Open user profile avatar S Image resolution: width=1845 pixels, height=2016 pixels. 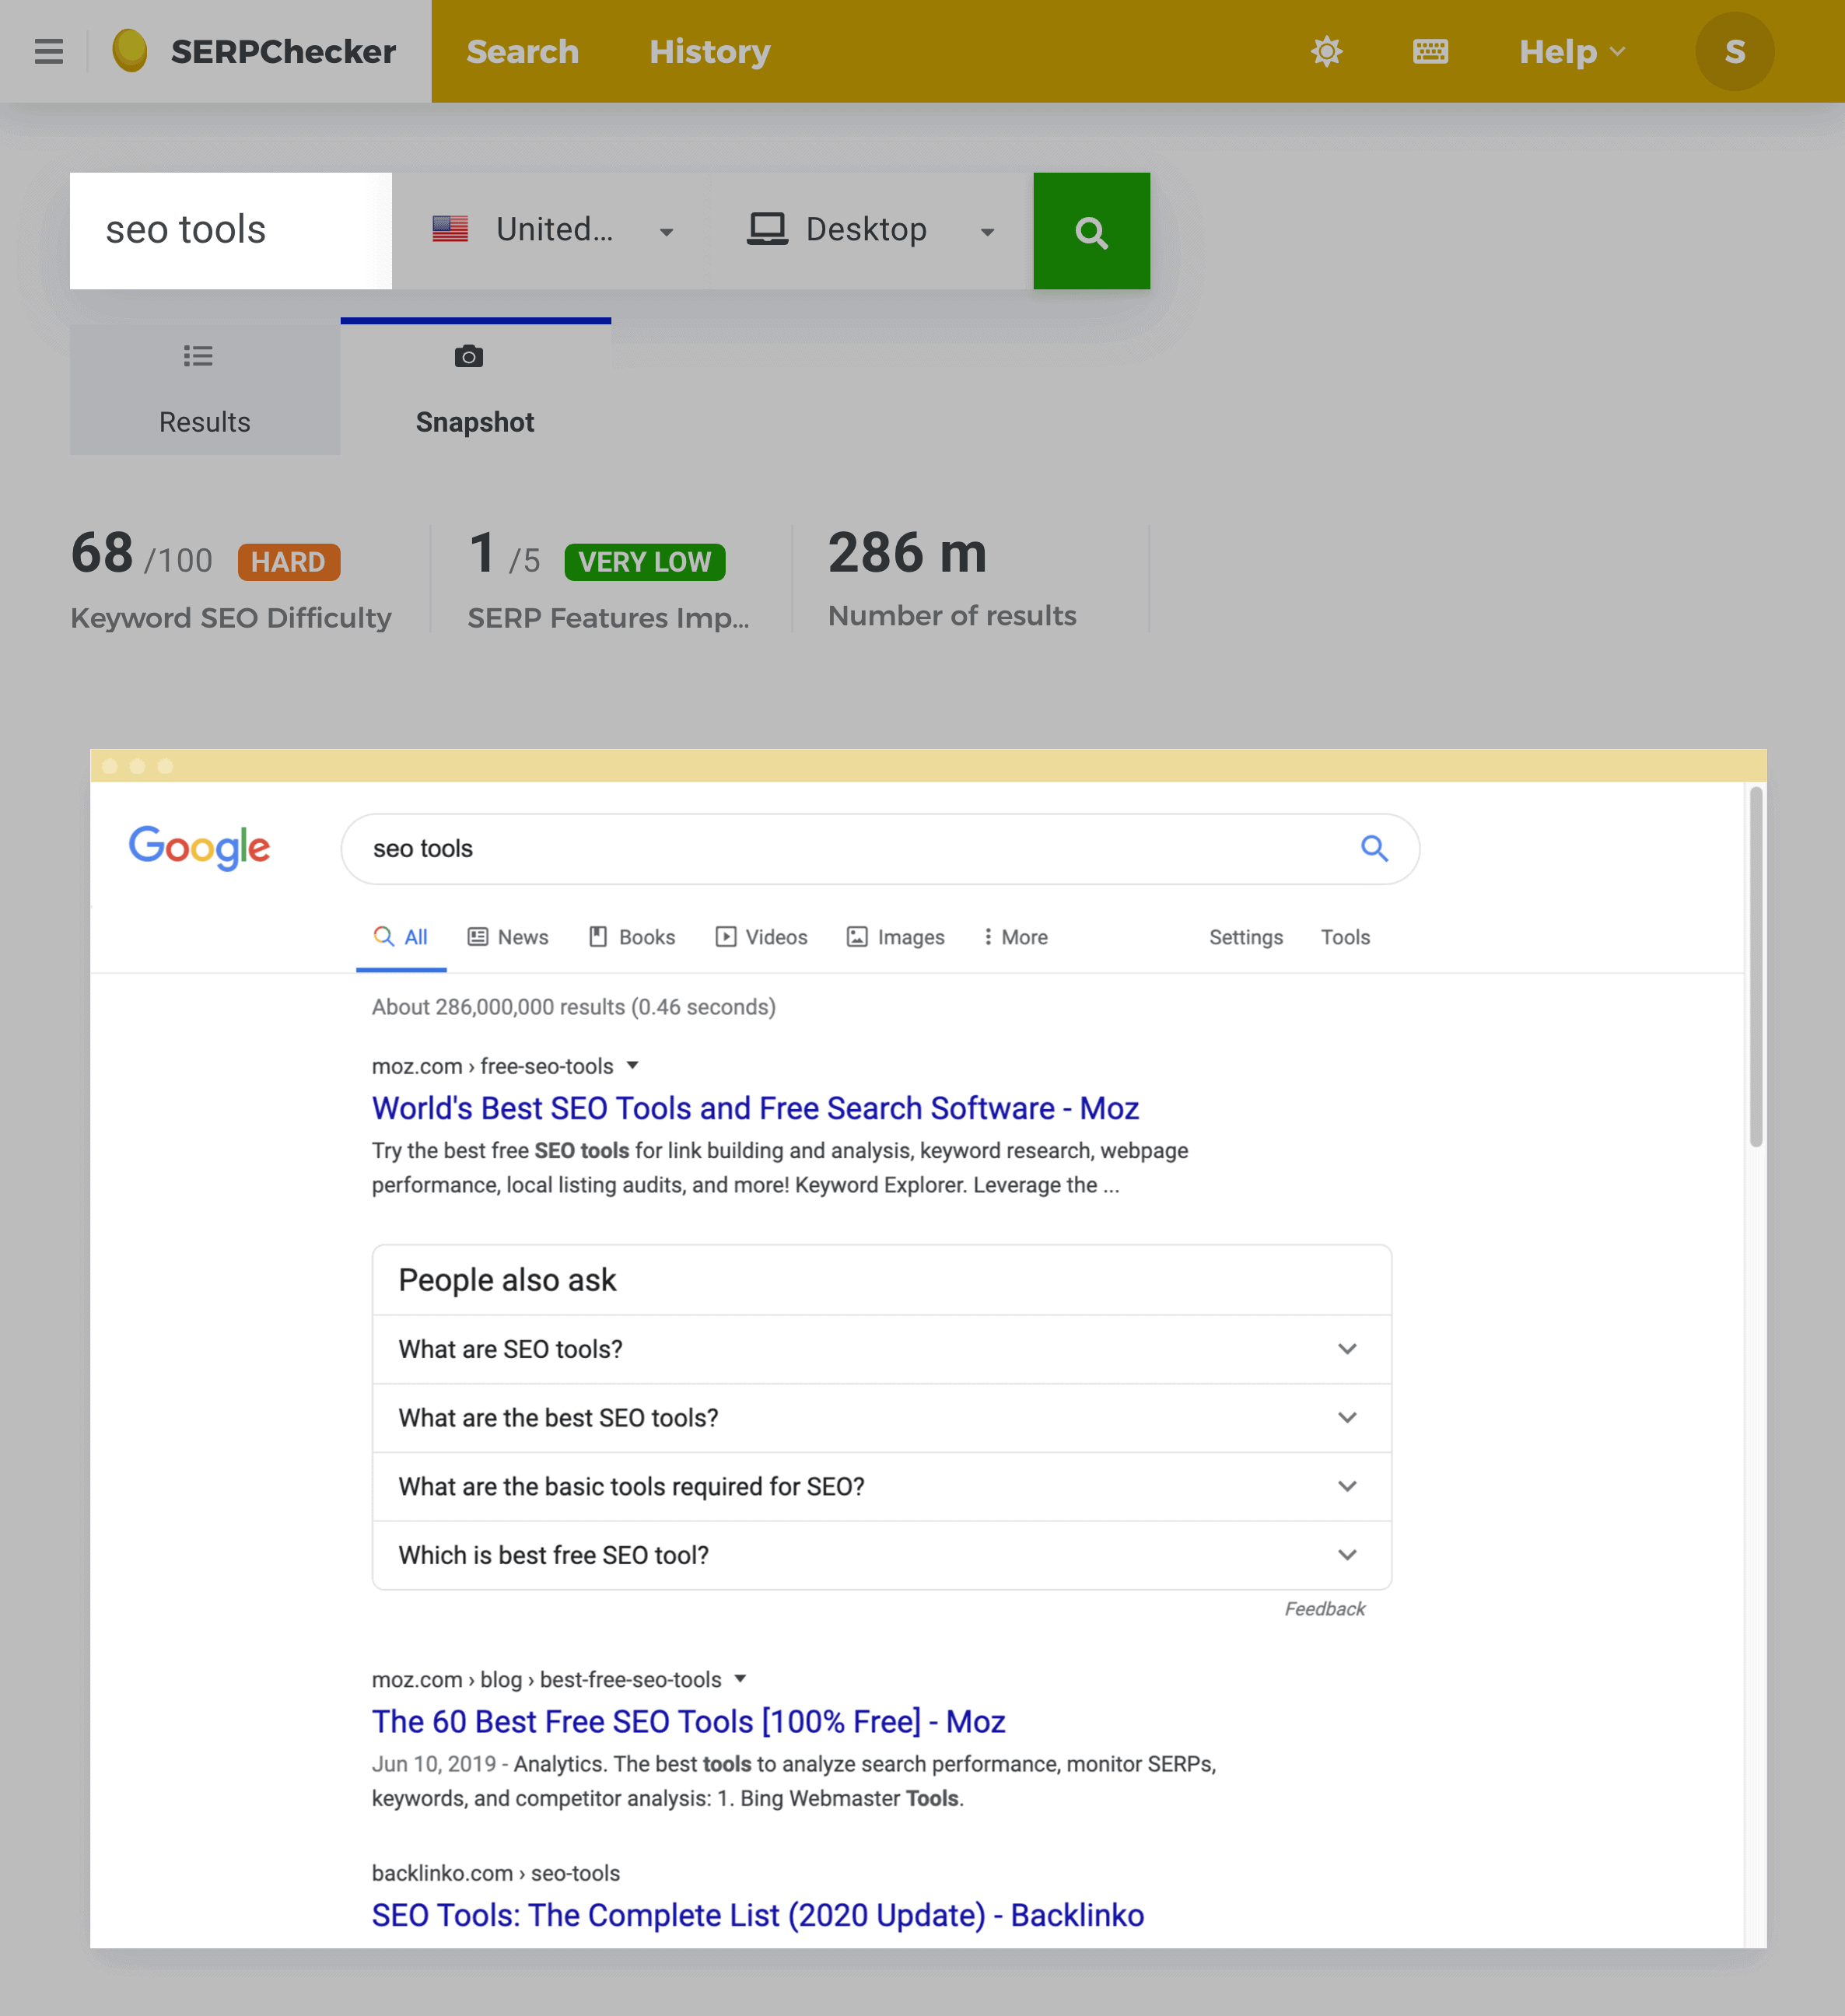pos(1734,51)
